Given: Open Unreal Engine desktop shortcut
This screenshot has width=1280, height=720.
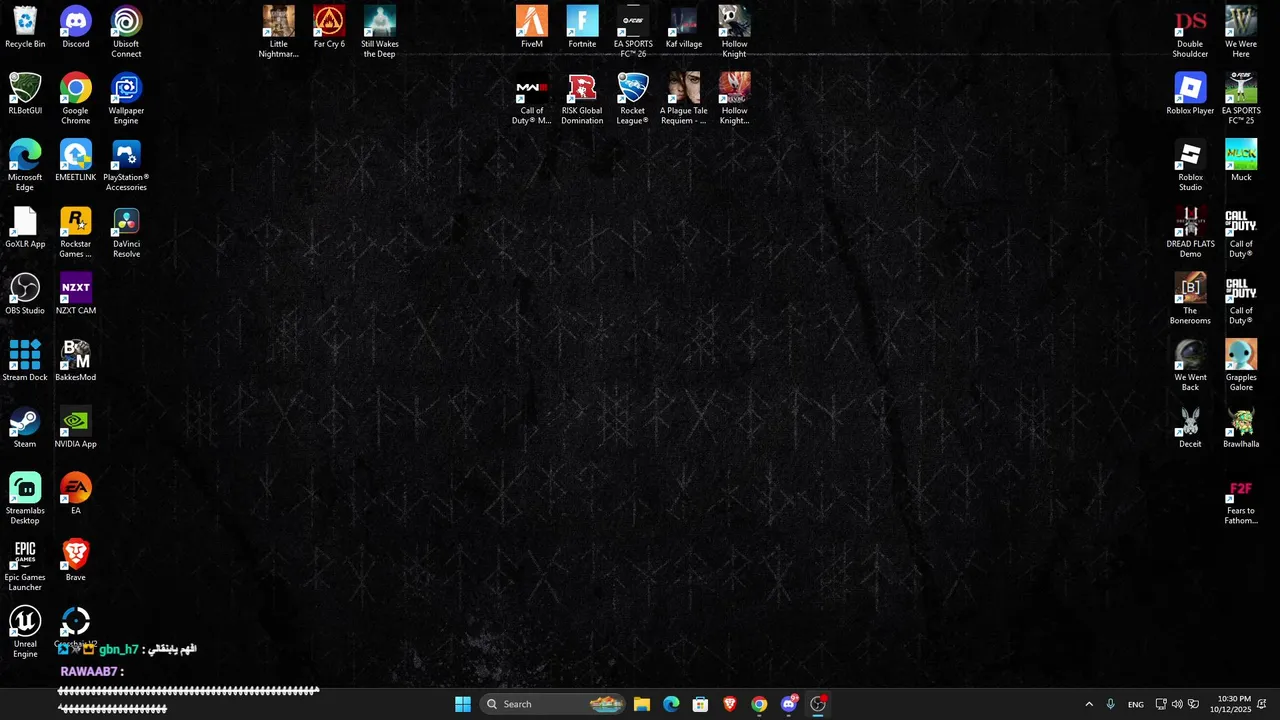Looking at the screenshot, I should pos(25,633).
